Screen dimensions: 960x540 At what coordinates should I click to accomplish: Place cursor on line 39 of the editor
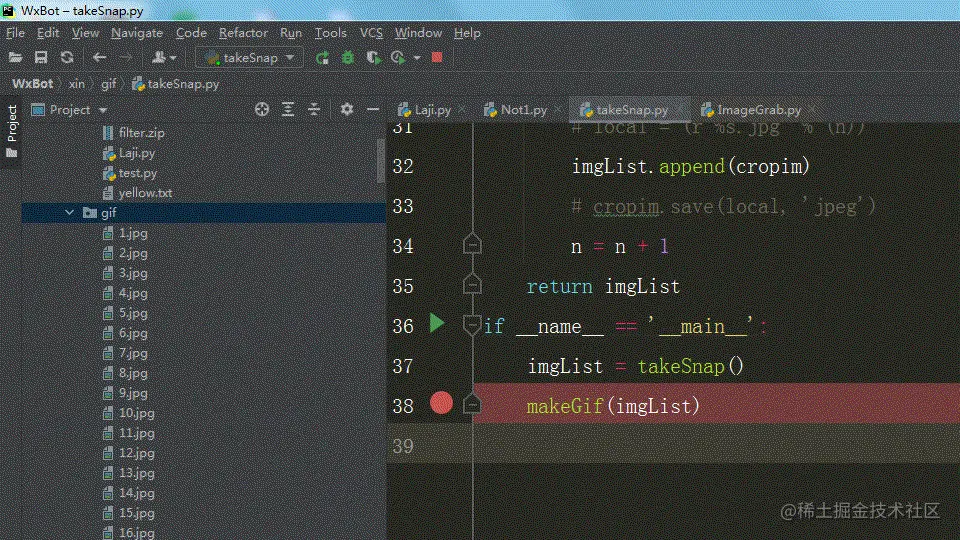pyautogui.click(x=716, y=446)
